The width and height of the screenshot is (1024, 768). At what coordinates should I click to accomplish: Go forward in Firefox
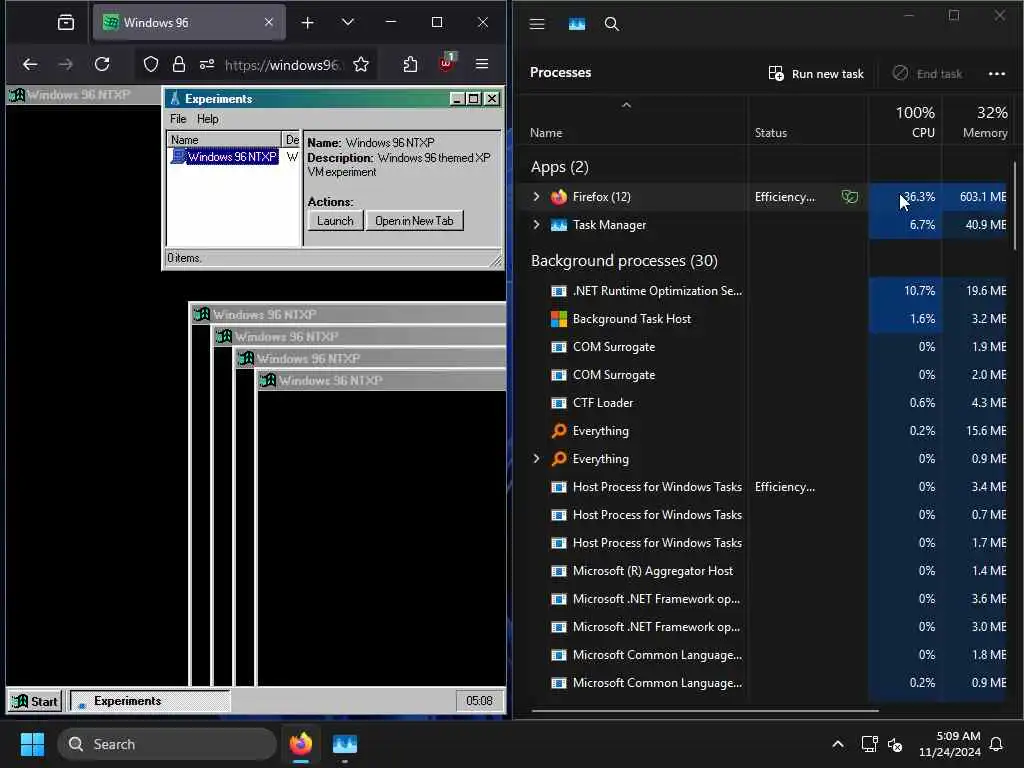point(66,64)
